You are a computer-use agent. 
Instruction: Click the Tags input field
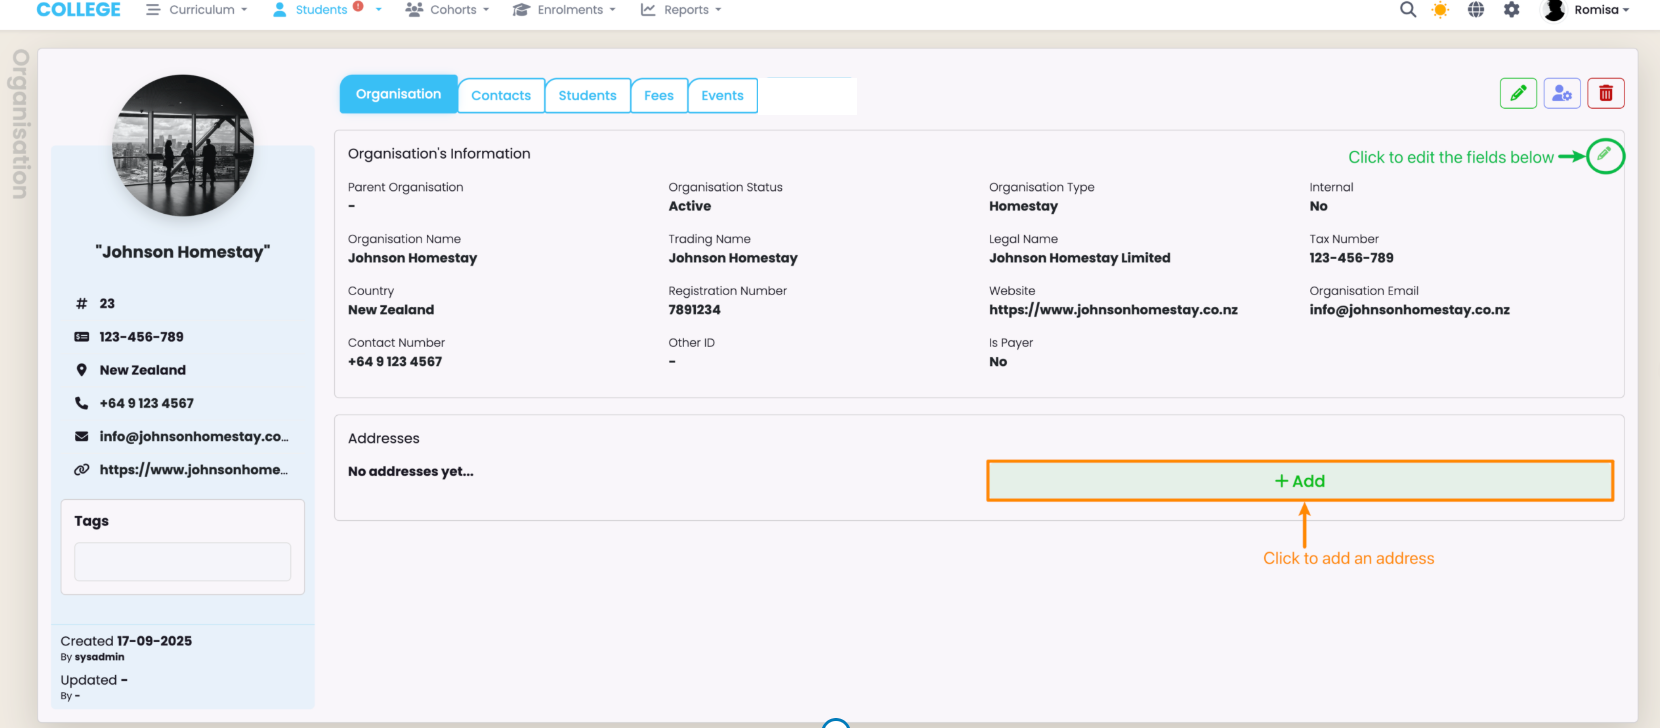(x=182, y=562)
